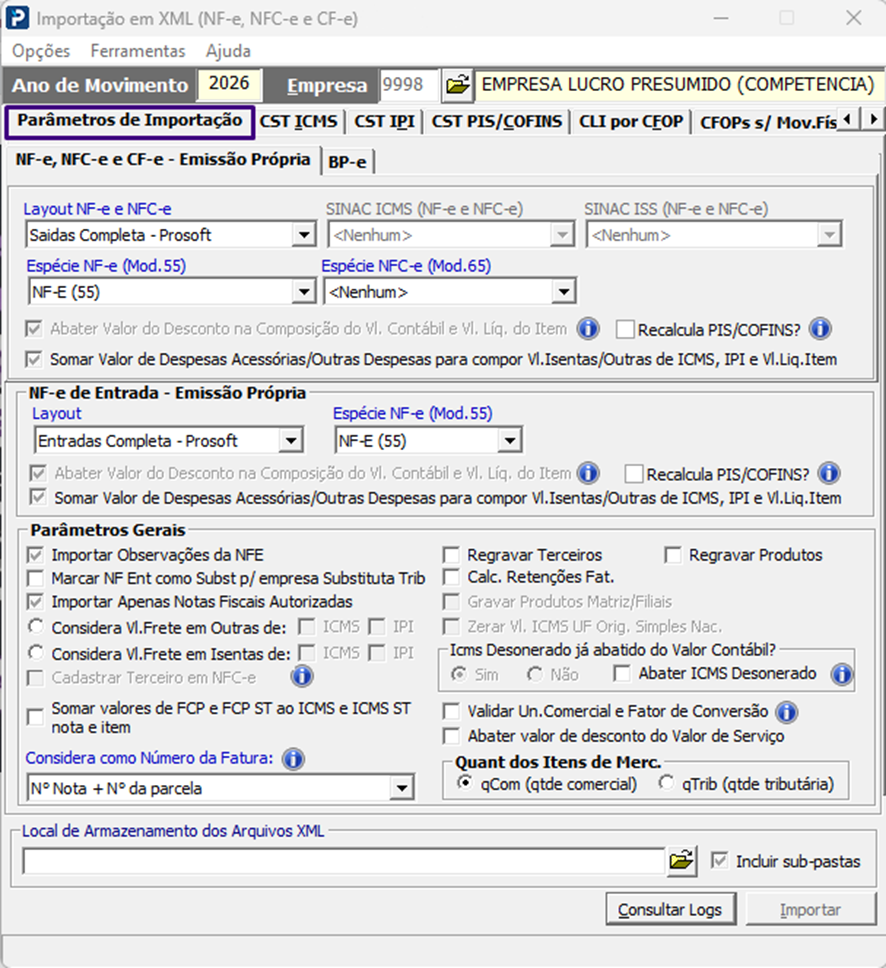Open the Ferramentas menu
This screenshot has height=968, width=886.
pyautogui.click(x=138, y=51)
